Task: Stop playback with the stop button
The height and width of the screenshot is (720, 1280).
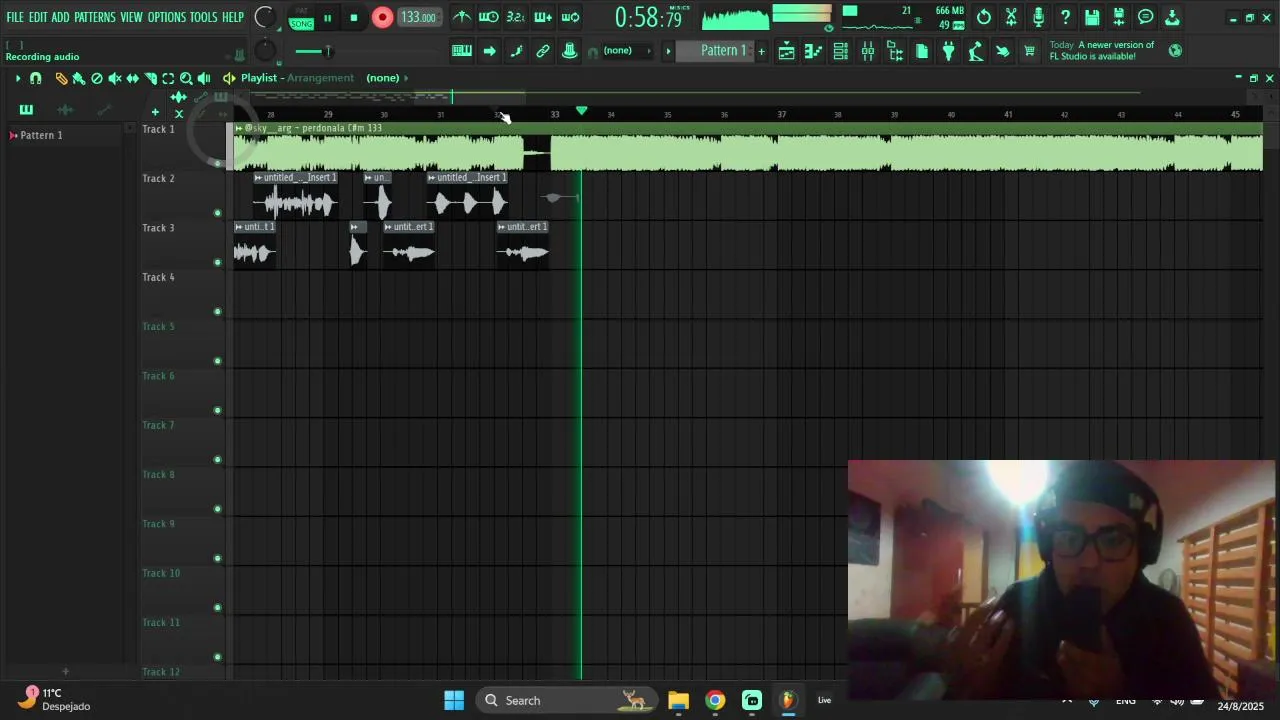Action: [x=354, y=18]
